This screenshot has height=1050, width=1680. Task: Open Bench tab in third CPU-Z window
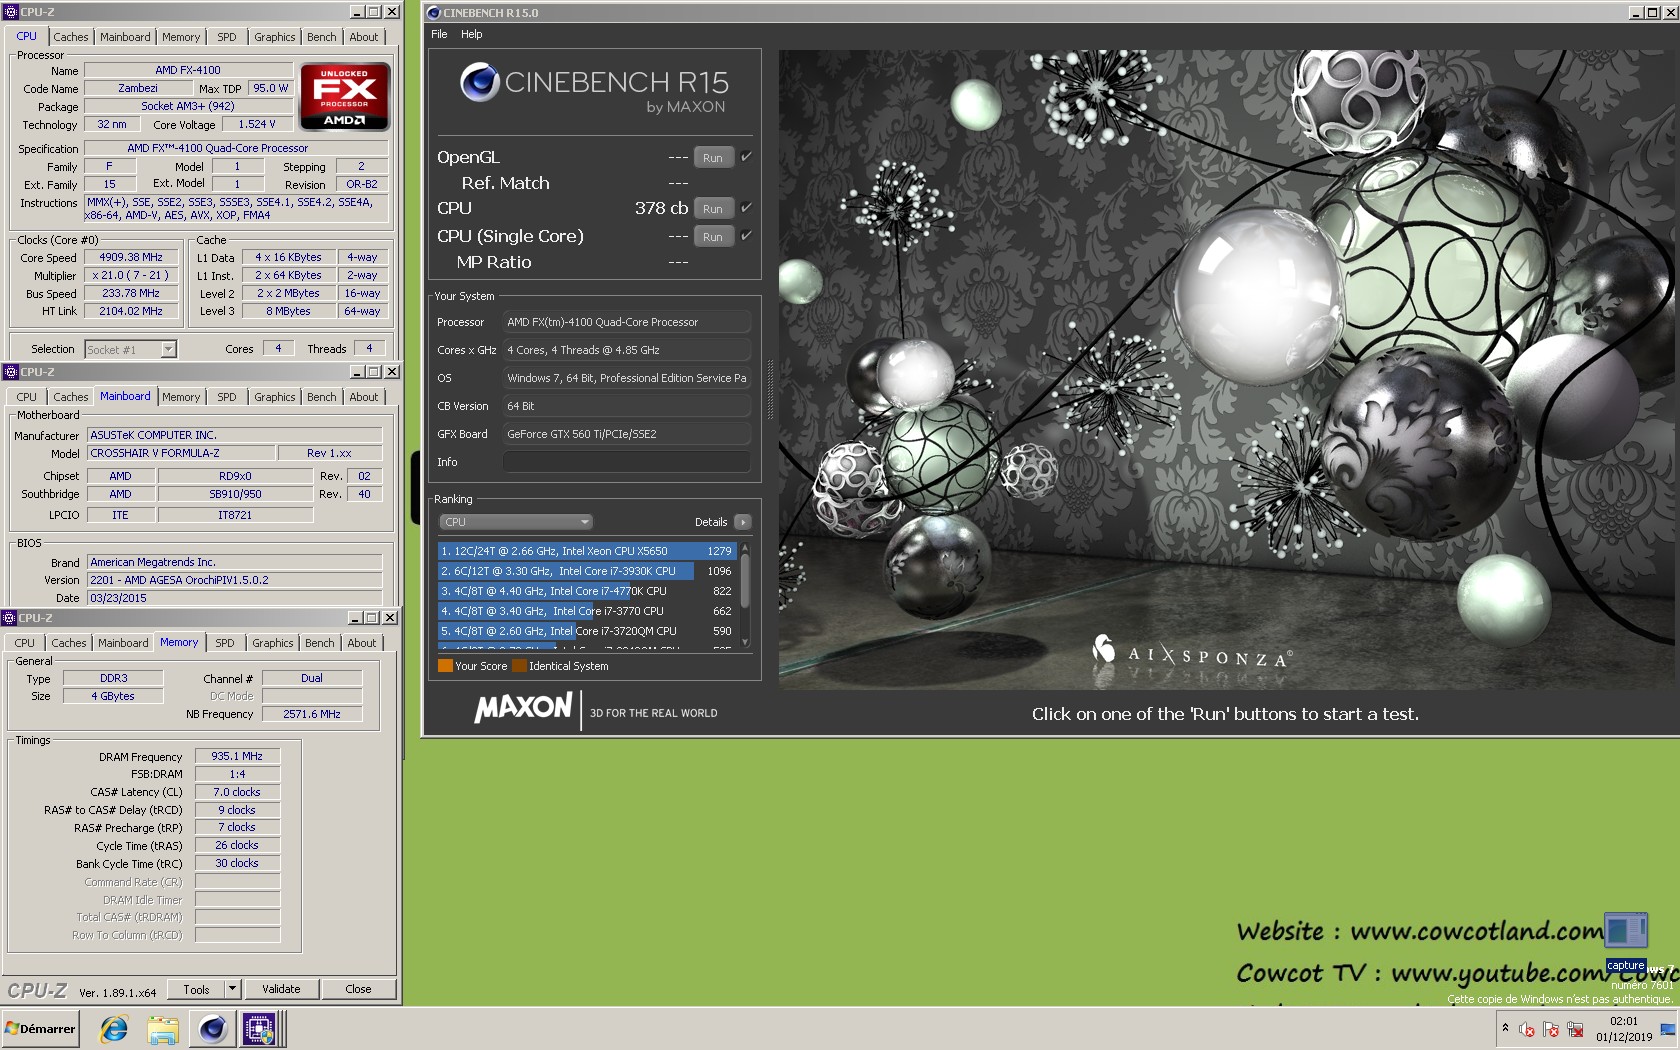320,643
